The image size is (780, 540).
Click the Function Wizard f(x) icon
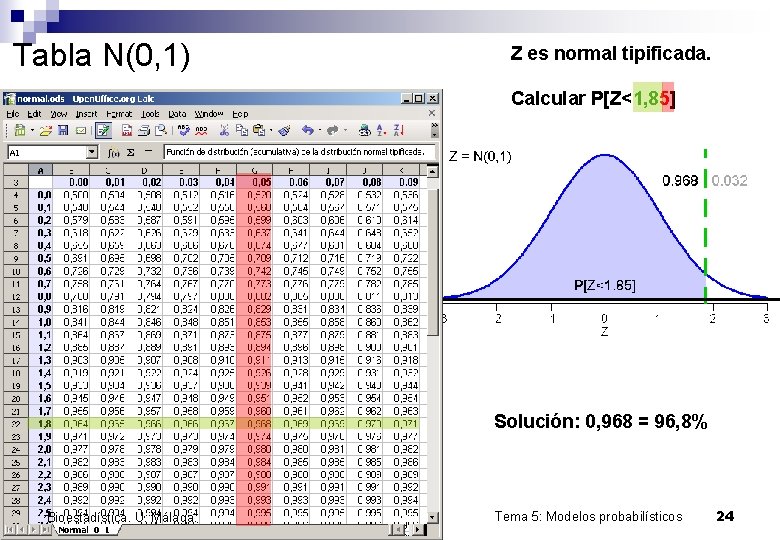point(114,153)
